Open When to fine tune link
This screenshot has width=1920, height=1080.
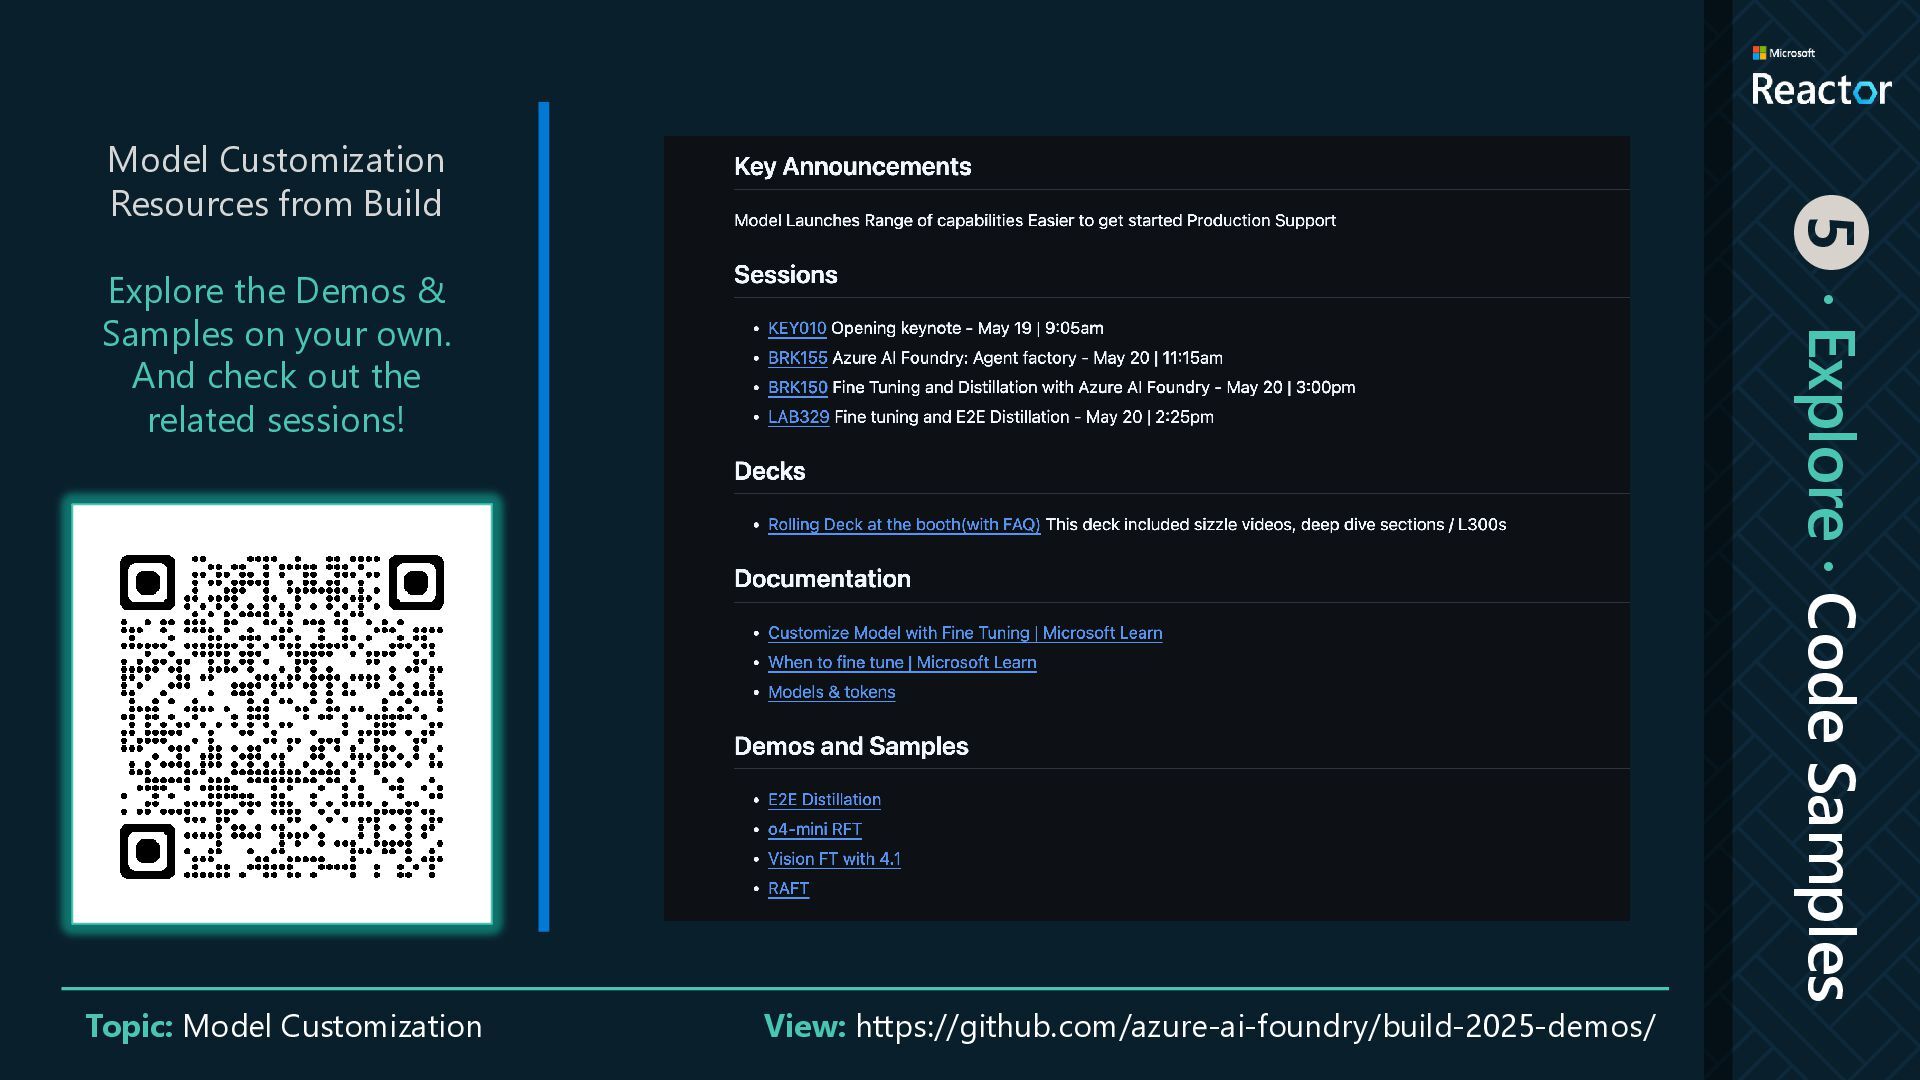(x=902, y=662)
